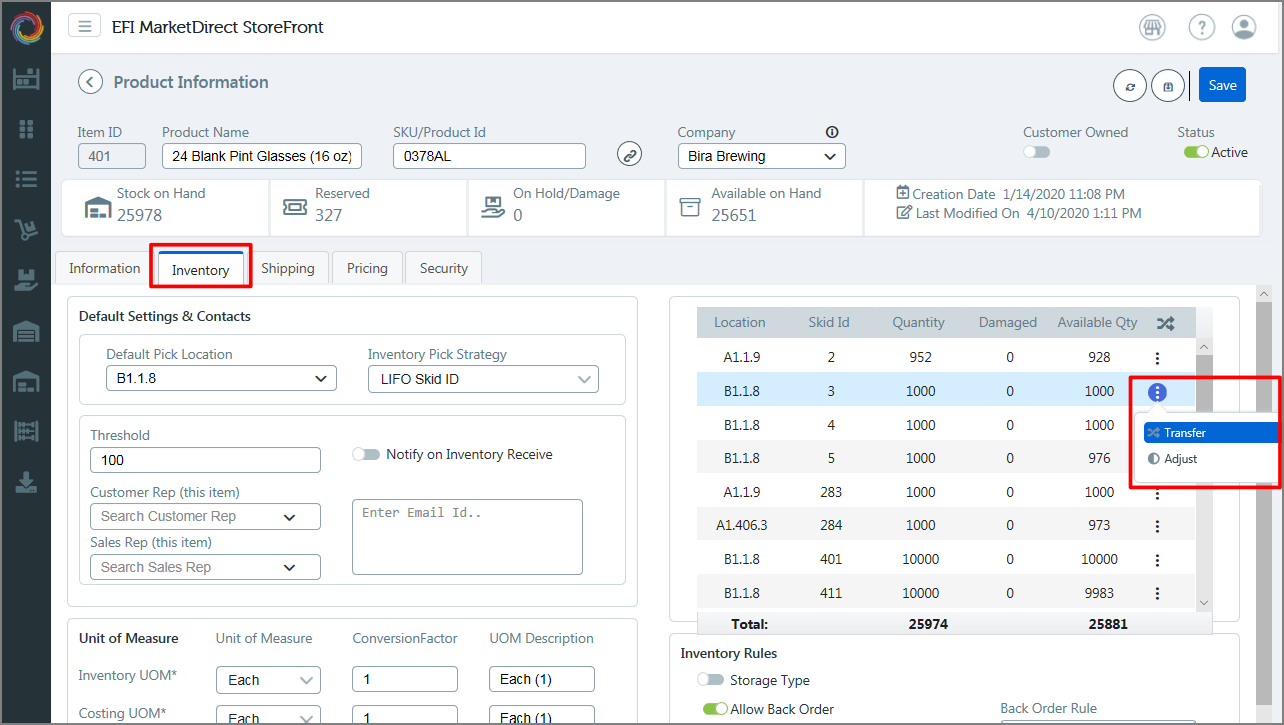Viewport: 1284px width, 725px height.
Task: Open the box-in-hand sidebar icon
Action: point(26,281)
